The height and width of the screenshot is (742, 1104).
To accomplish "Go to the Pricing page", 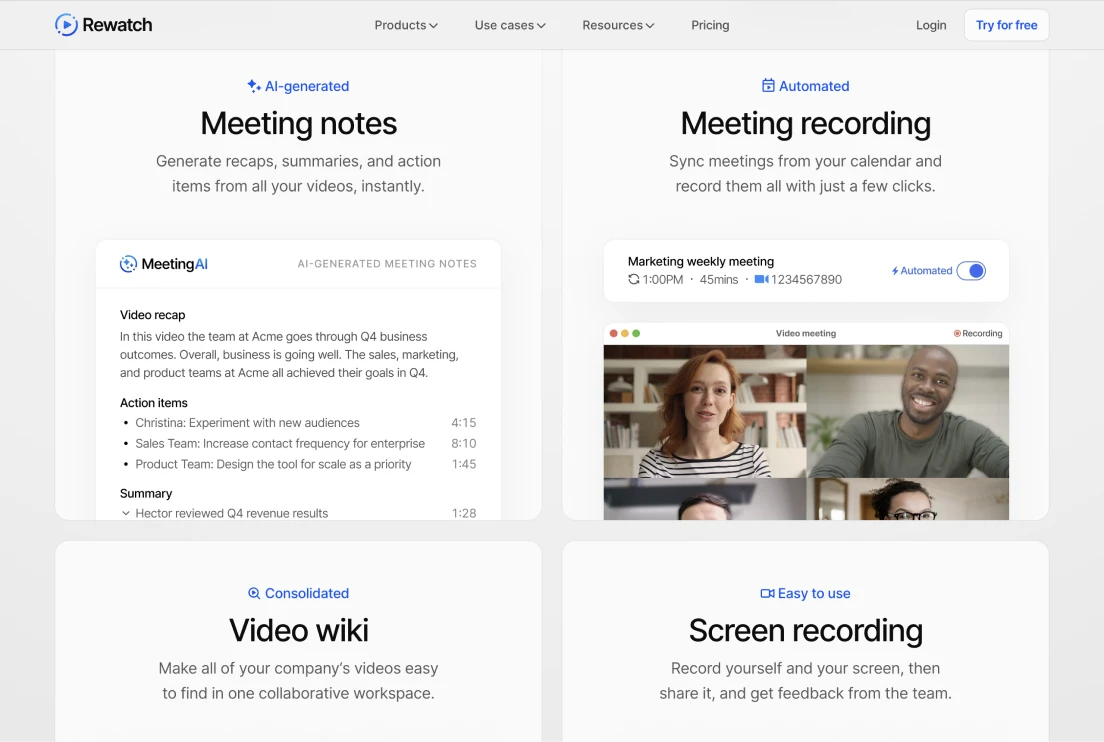I will 710,25.
